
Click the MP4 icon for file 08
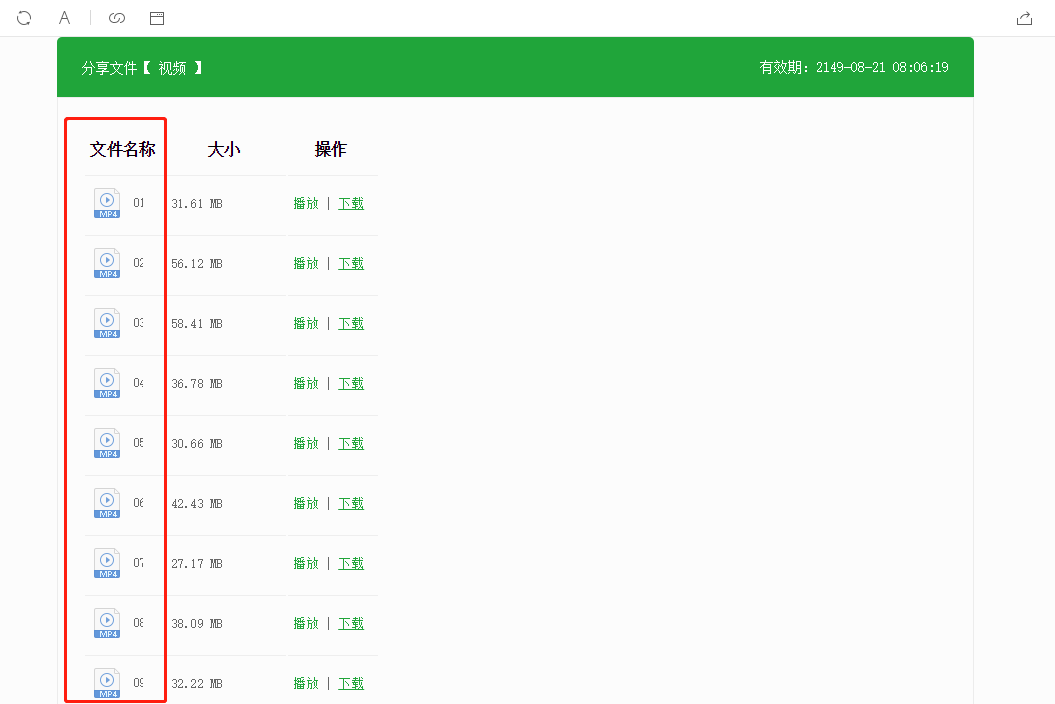tap(107, 623)
